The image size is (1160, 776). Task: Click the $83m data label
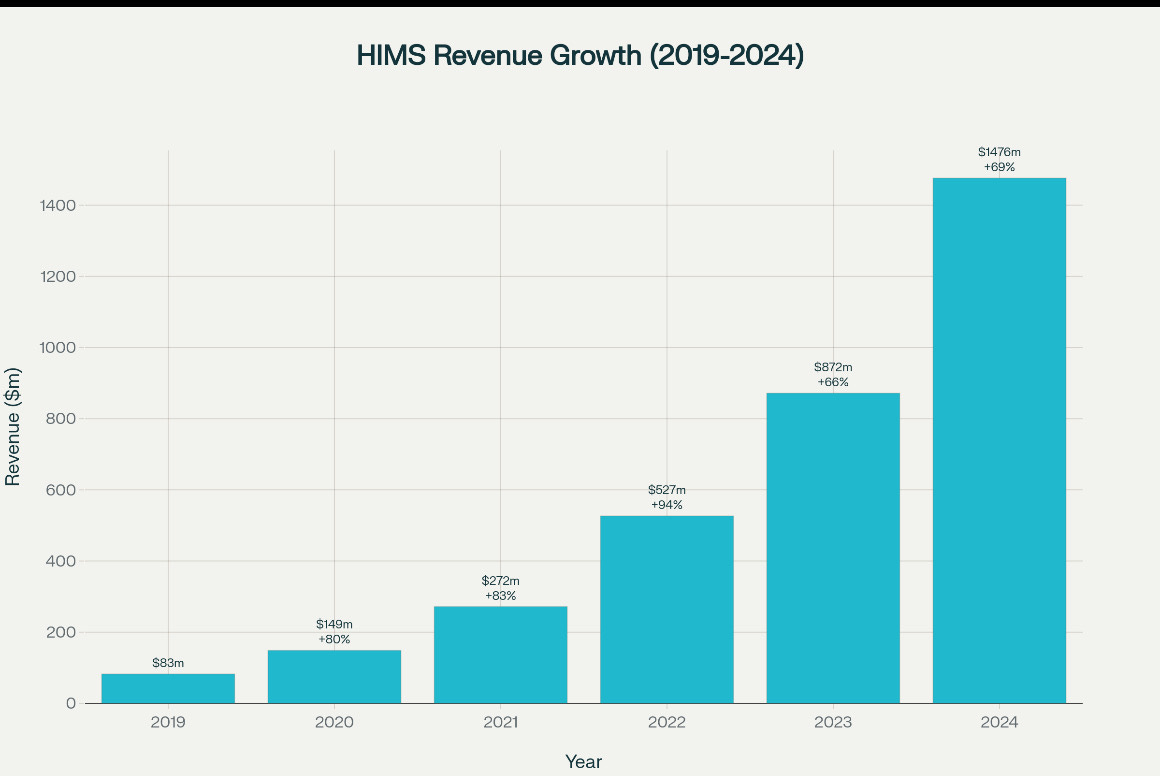coord(168,663)
